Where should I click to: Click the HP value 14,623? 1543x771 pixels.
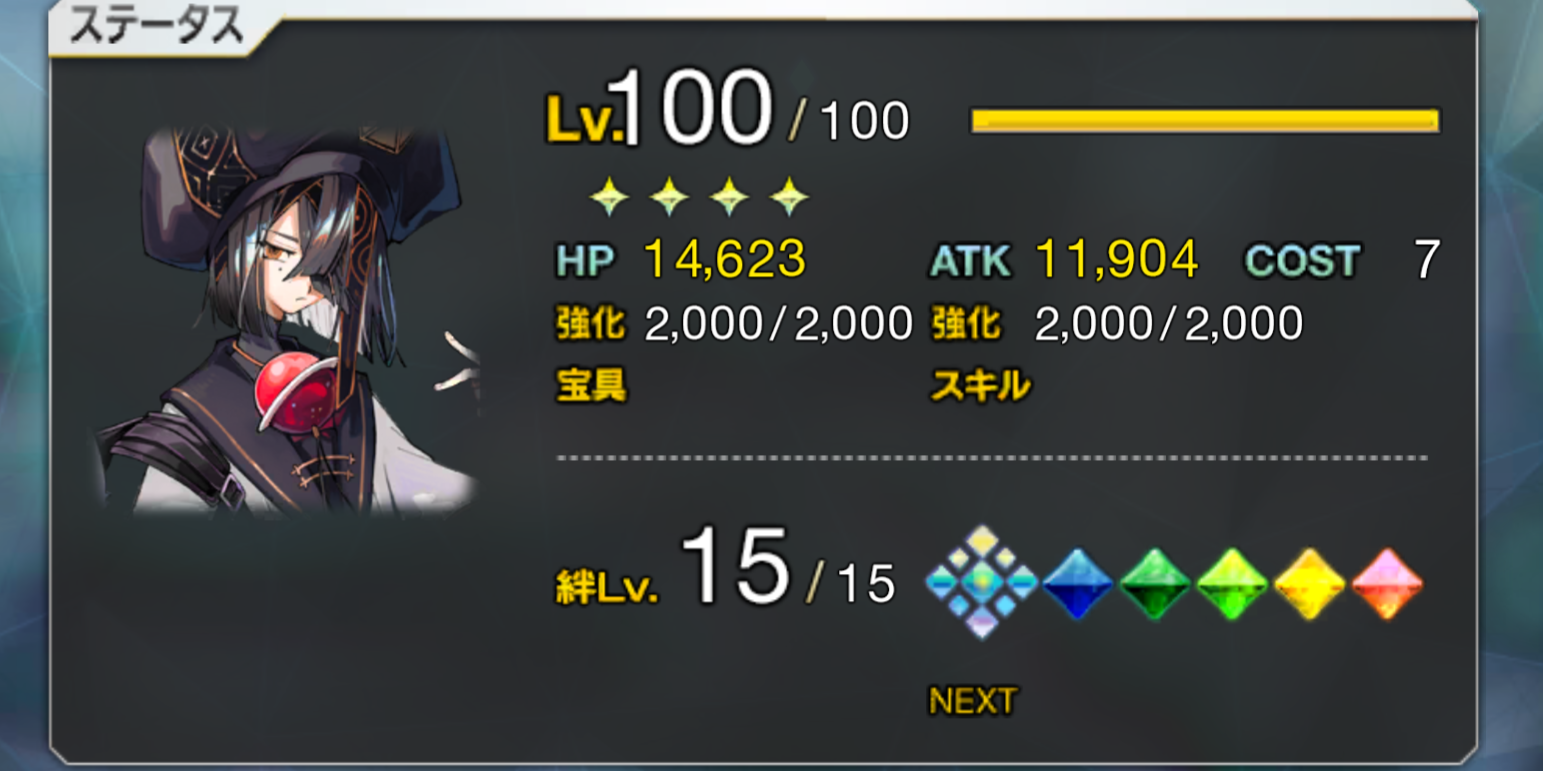tap(725, 260)
